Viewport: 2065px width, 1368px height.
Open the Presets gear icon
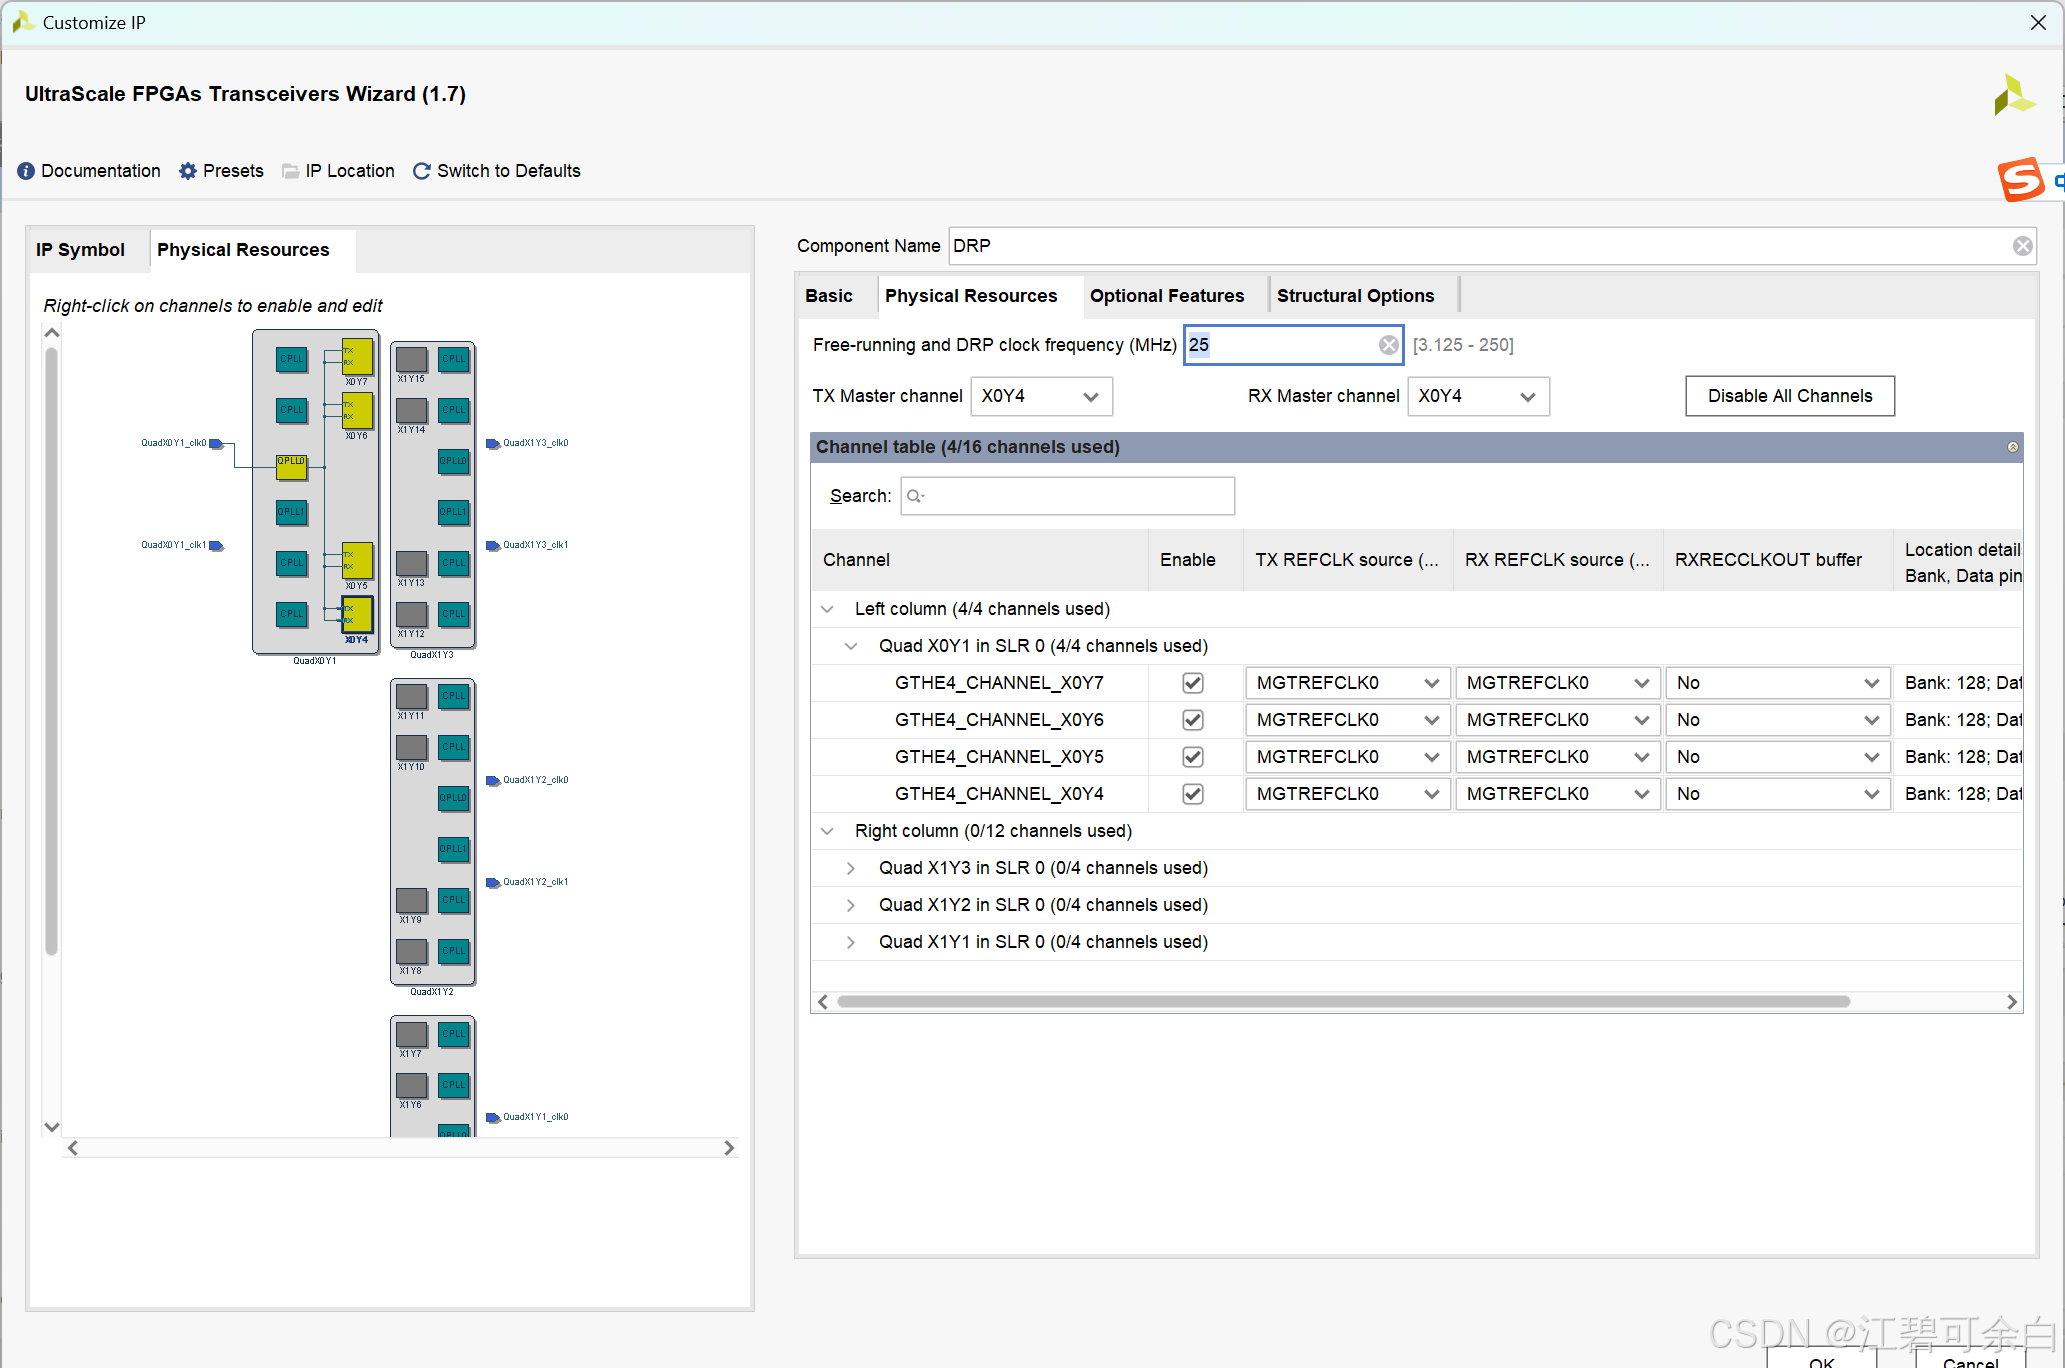click(x=188, y=171)
